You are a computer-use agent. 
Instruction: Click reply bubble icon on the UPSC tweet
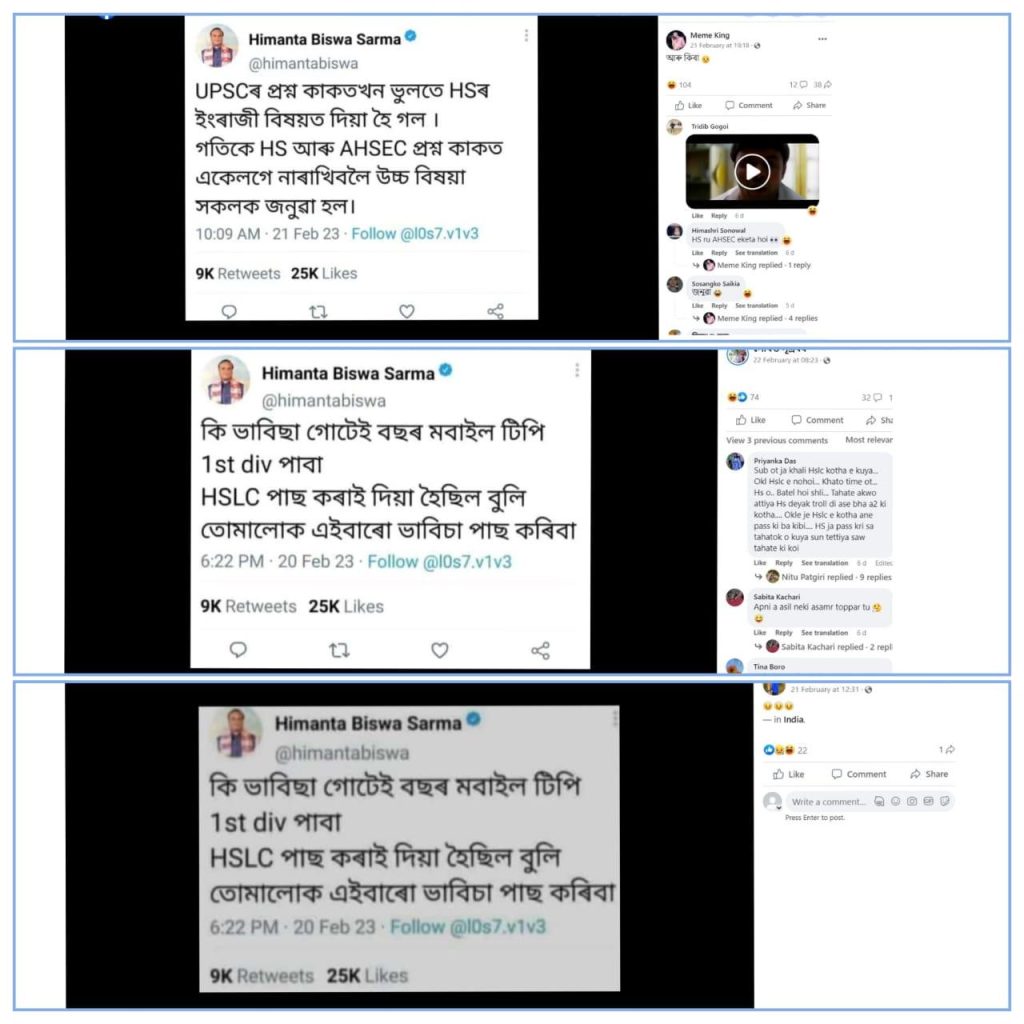(229, 312)
